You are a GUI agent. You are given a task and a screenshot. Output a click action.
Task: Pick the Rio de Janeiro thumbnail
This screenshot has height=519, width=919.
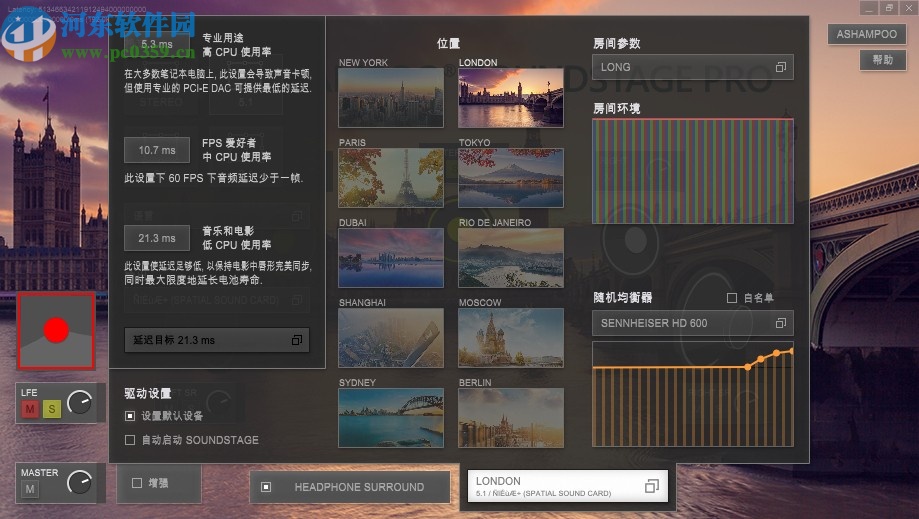(510, 258)
